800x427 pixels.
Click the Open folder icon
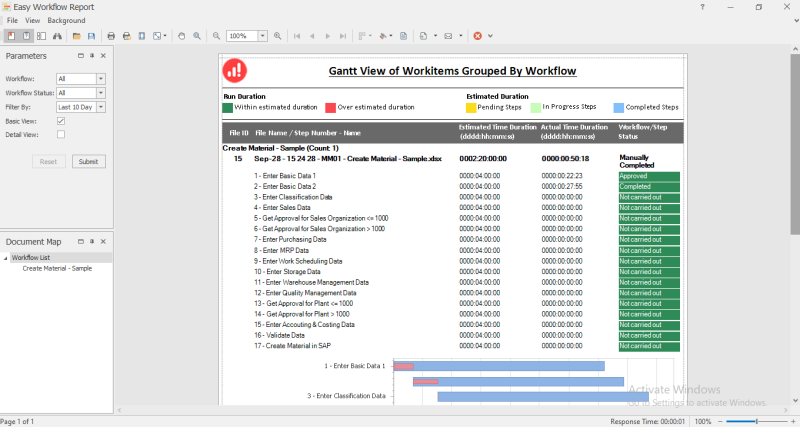click(77, 36)
